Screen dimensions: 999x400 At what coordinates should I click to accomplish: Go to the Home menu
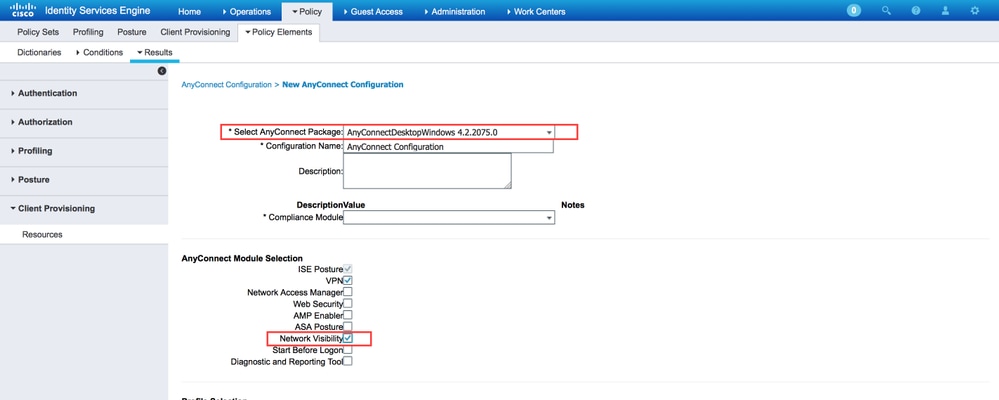189,11
